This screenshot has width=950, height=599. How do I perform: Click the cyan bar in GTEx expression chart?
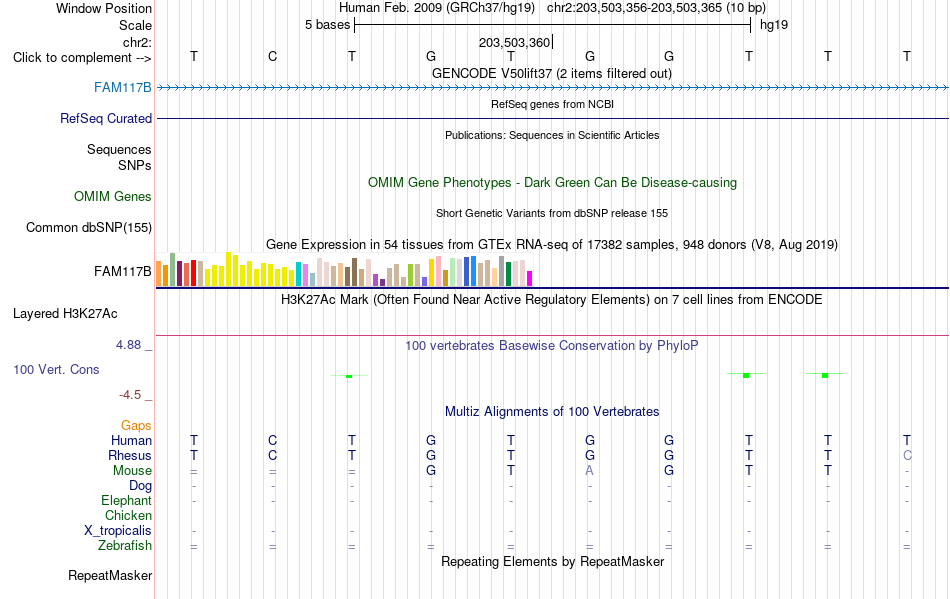[299, 274]
